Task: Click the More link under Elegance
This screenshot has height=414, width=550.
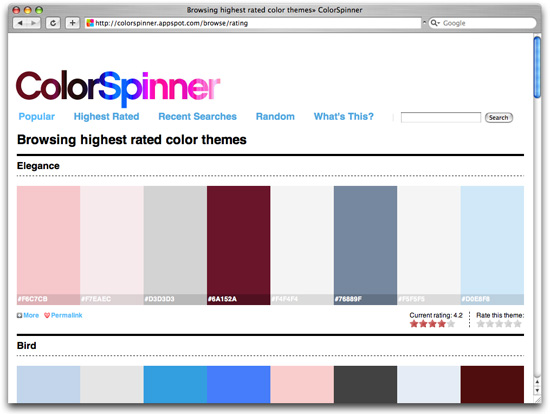Action: coord(31,315)
